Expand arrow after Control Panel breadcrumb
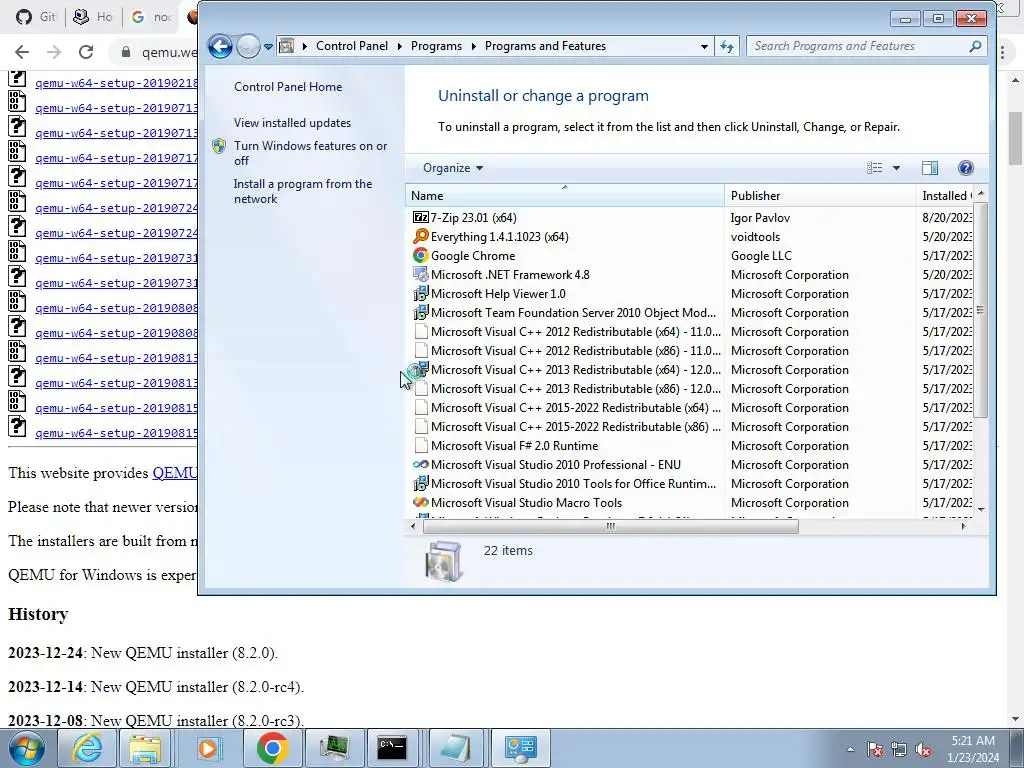This screenshot has height=768, width=1024. pyautogui.click(x=400, y=46)
